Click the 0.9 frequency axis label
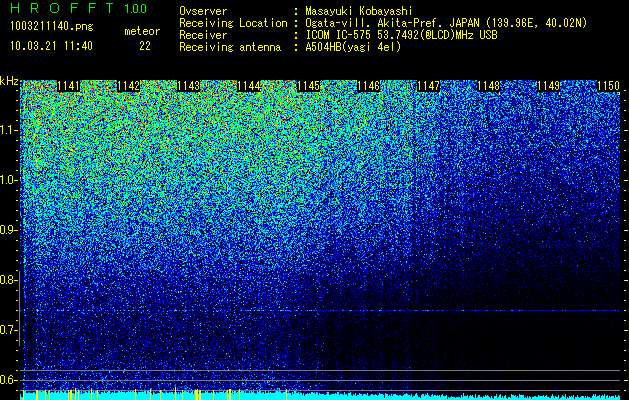629x400 pixels. click(8, 230)
